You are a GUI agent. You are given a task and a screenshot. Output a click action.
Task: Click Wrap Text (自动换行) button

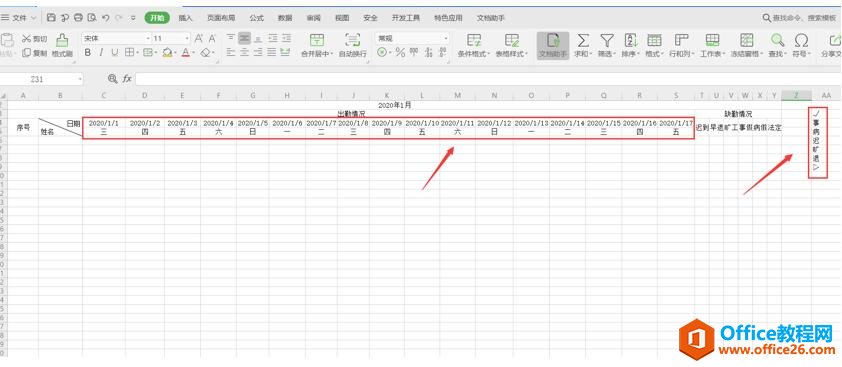(x=353, y=46)
